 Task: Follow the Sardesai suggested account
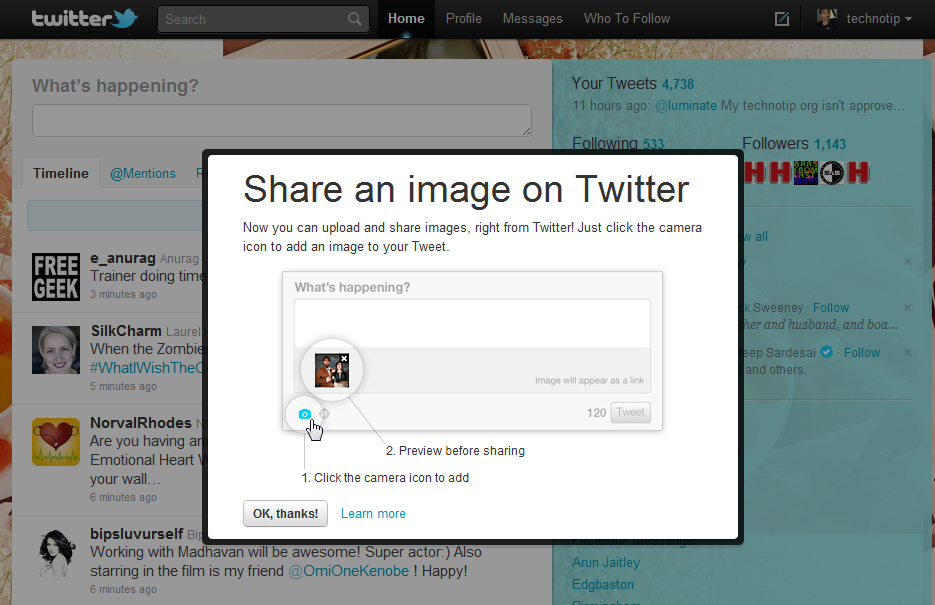point(862,352)
